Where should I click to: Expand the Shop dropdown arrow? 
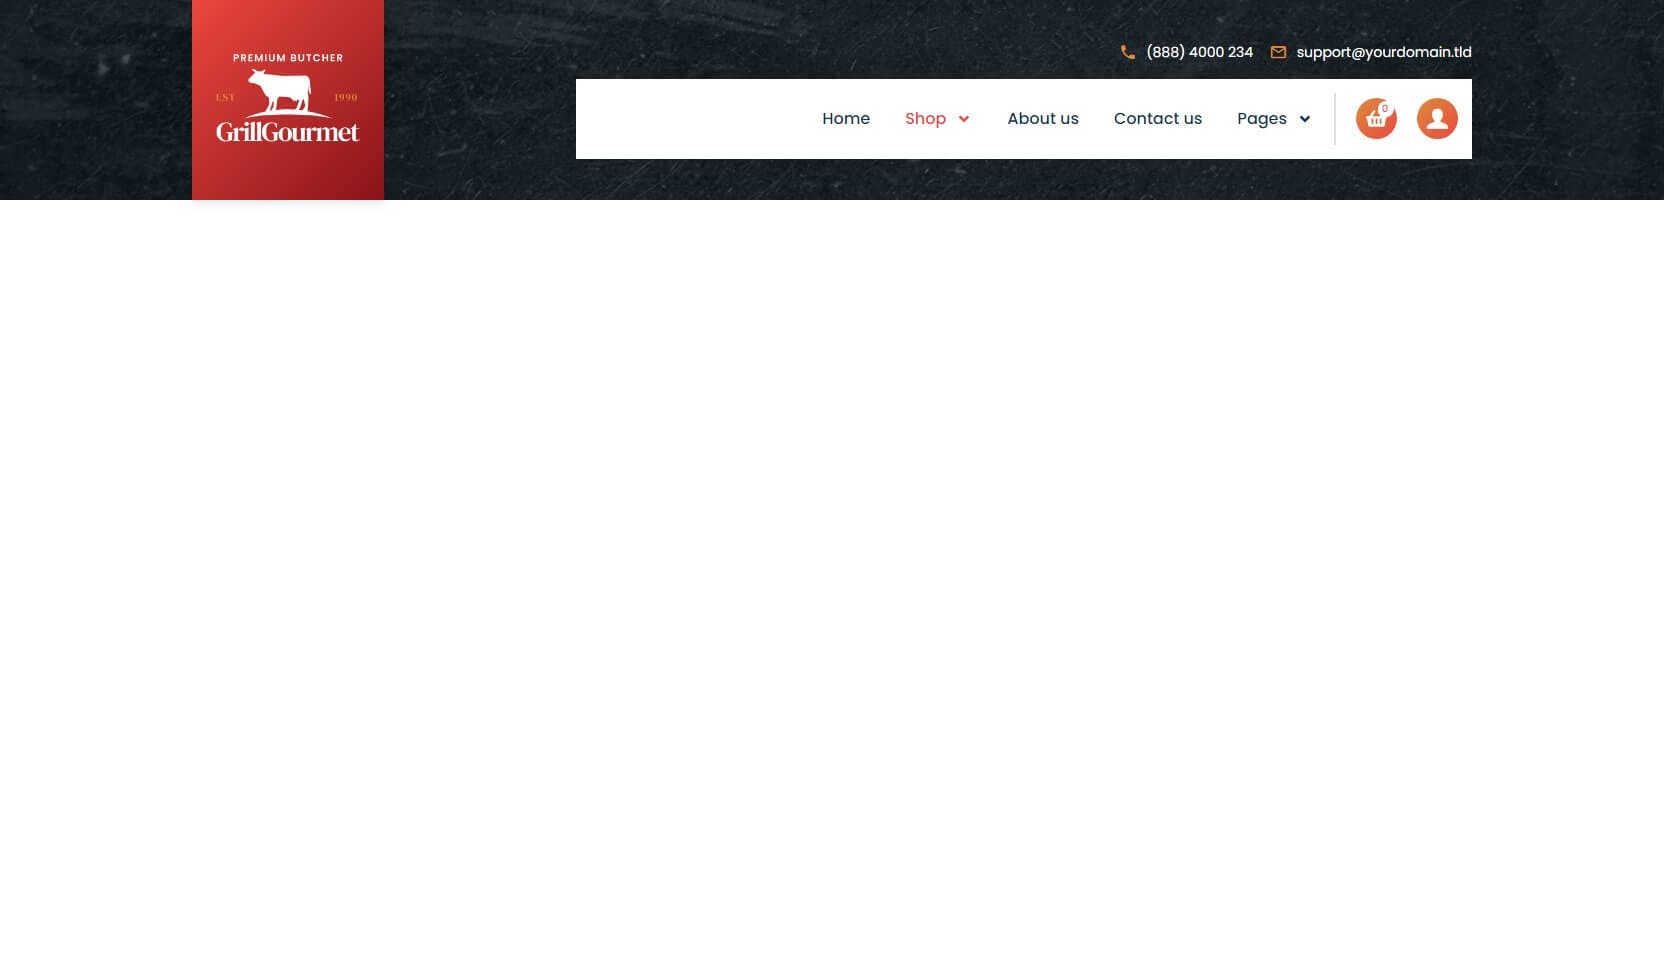click(x=964, y=119)
